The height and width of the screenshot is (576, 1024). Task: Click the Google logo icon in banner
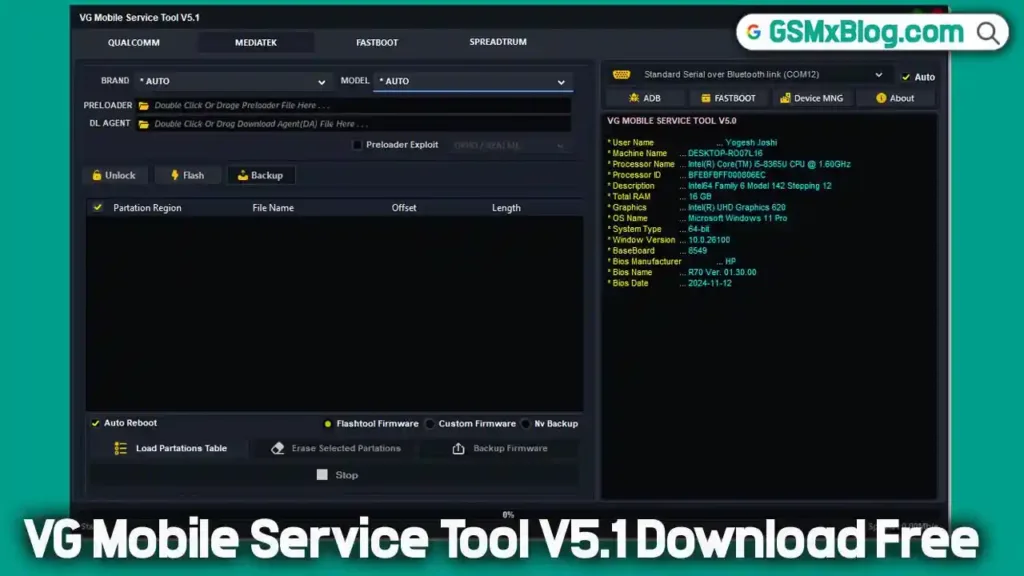pyautogui.click(x=754, y=32)
